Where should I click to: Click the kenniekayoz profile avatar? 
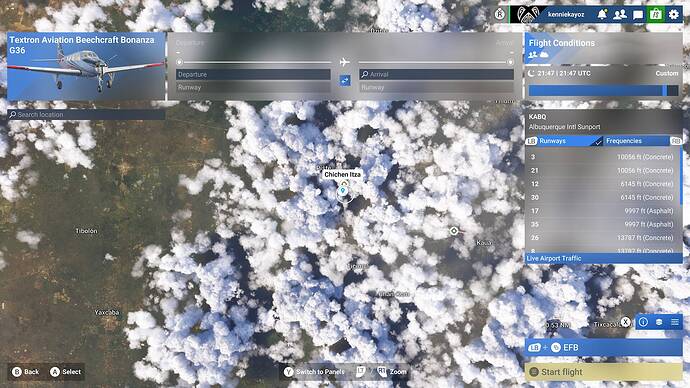point(527,15)
